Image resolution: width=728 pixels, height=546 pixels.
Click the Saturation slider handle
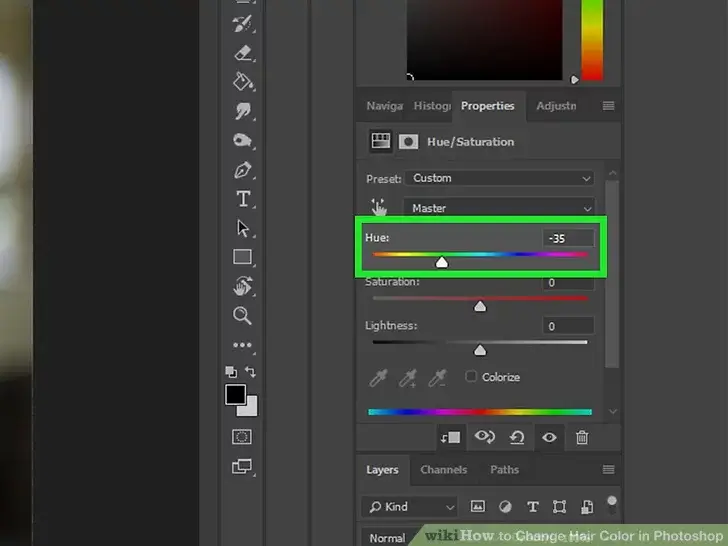click(x=480, y=306)
